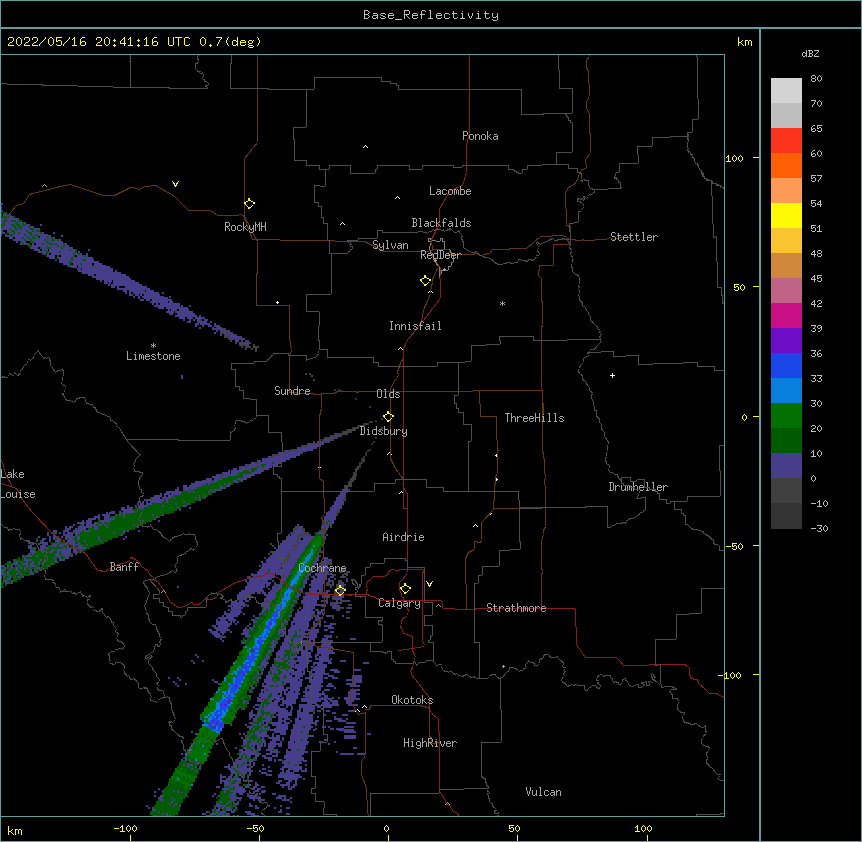Click the HighRiver town label
This screenshot has width=862, height=842.
pos(430,743)
